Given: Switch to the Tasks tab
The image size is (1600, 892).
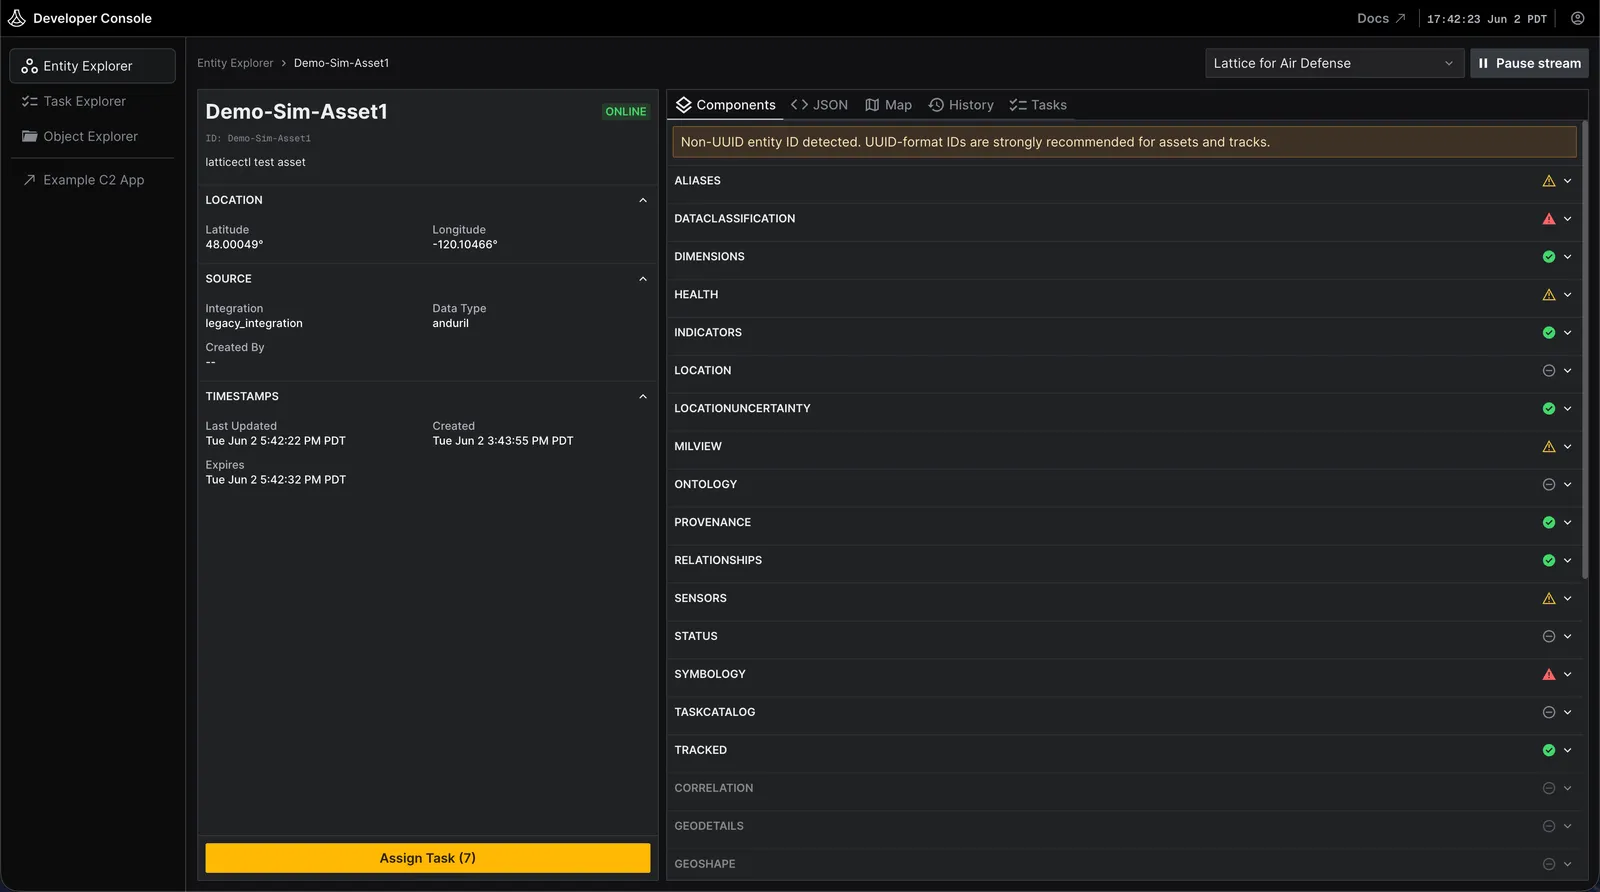Looking at the screenshot, I should click(1038, 105).
